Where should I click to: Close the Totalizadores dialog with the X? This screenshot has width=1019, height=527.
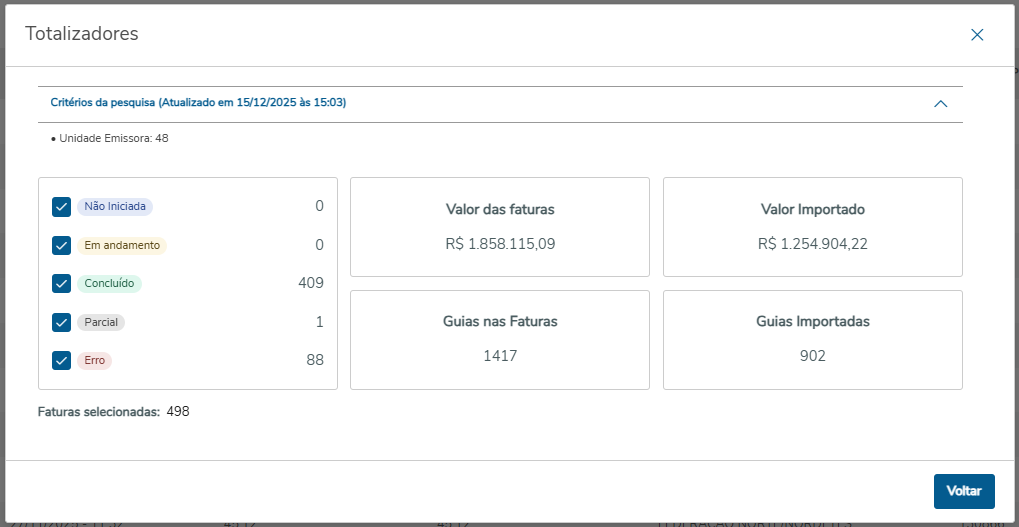click(977, 35)
